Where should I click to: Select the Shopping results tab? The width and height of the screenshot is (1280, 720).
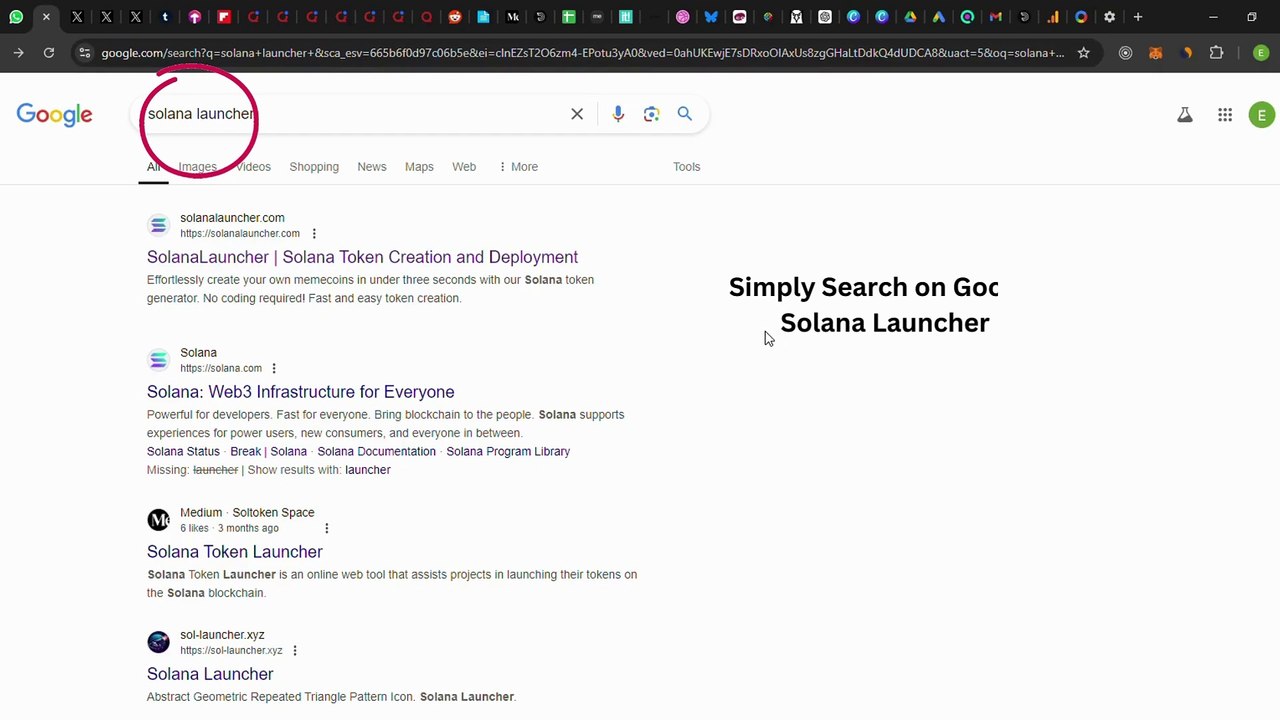point(314,167)
